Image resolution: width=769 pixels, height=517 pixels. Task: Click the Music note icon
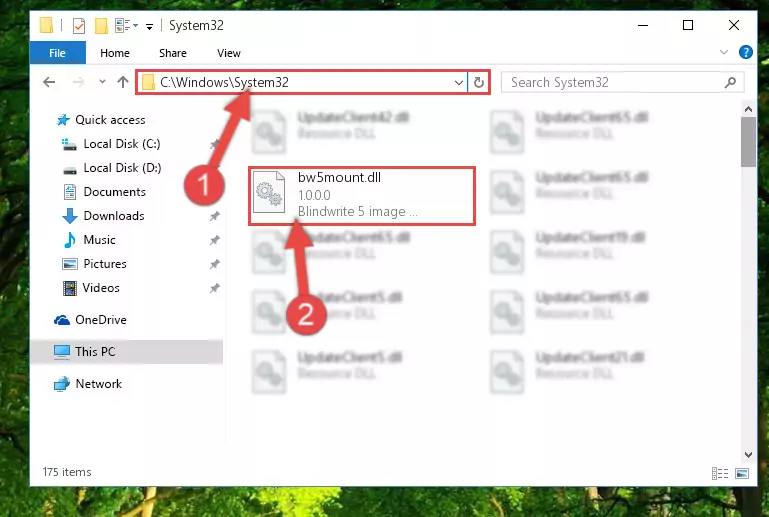point(70,240)
